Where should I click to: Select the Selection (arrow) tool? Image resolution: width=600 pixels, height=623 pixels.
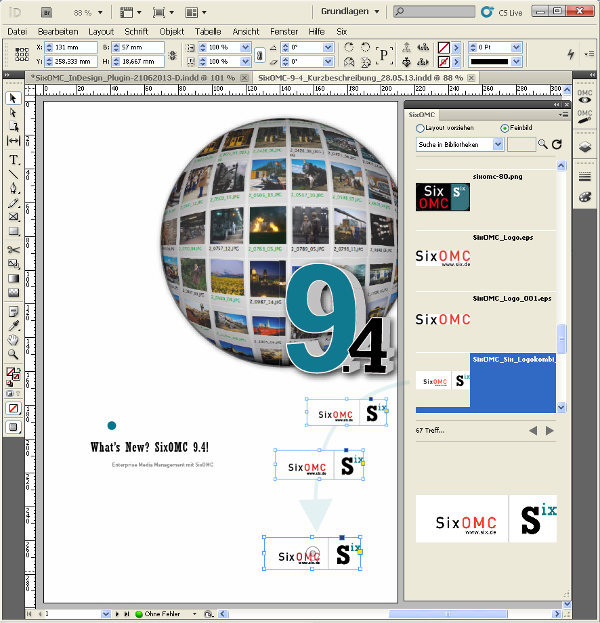pos(13,98)
